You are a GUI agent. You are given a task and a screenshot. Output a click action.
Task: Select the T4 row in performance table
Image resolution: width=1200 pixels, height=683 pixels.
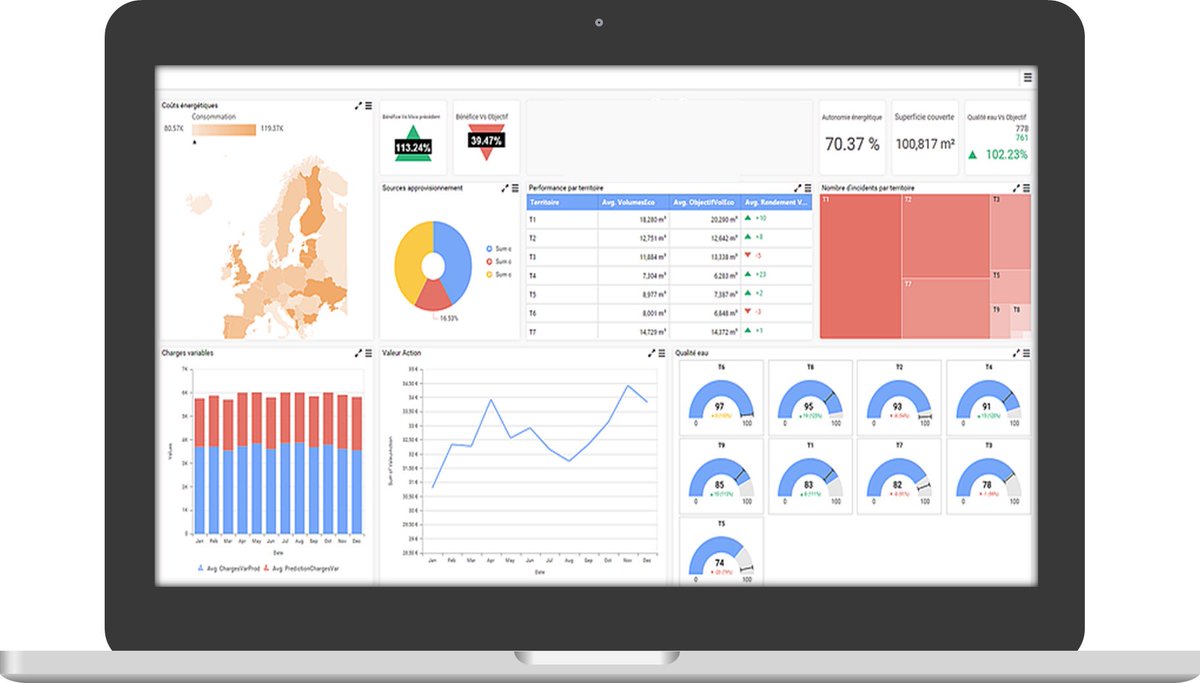[x=670, y=275]
